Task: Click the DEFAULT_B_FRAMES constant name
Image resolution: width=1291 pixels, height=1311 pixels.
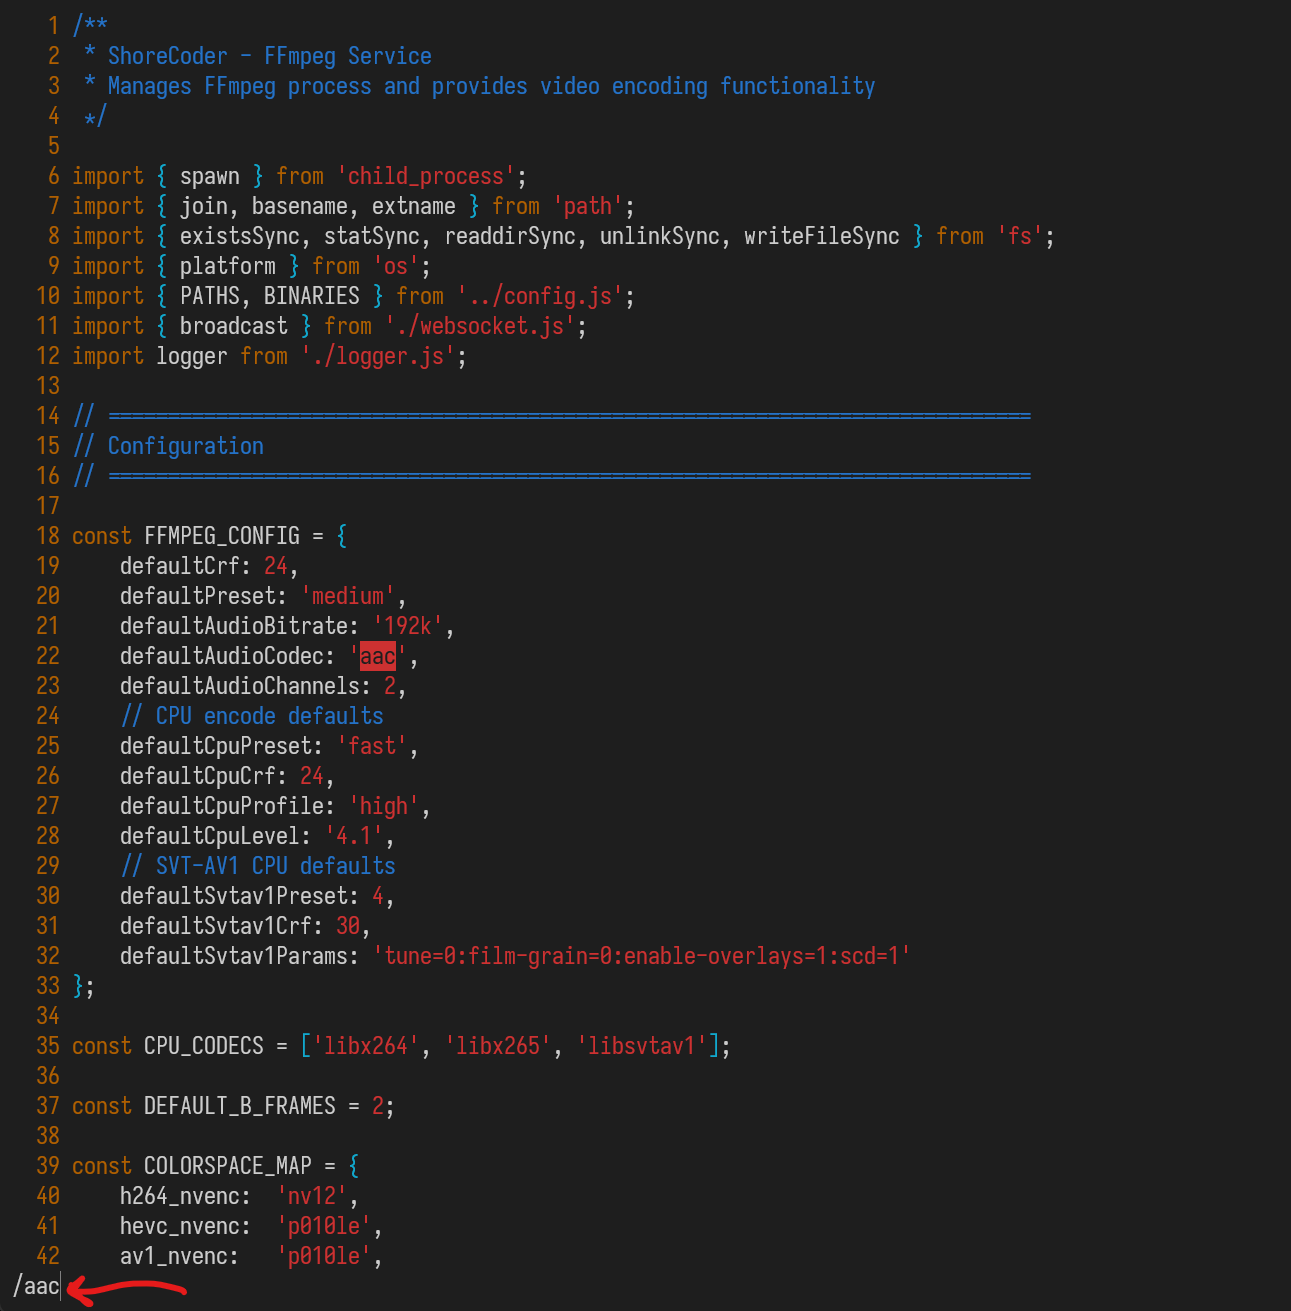Action: tap(240, 1106)
